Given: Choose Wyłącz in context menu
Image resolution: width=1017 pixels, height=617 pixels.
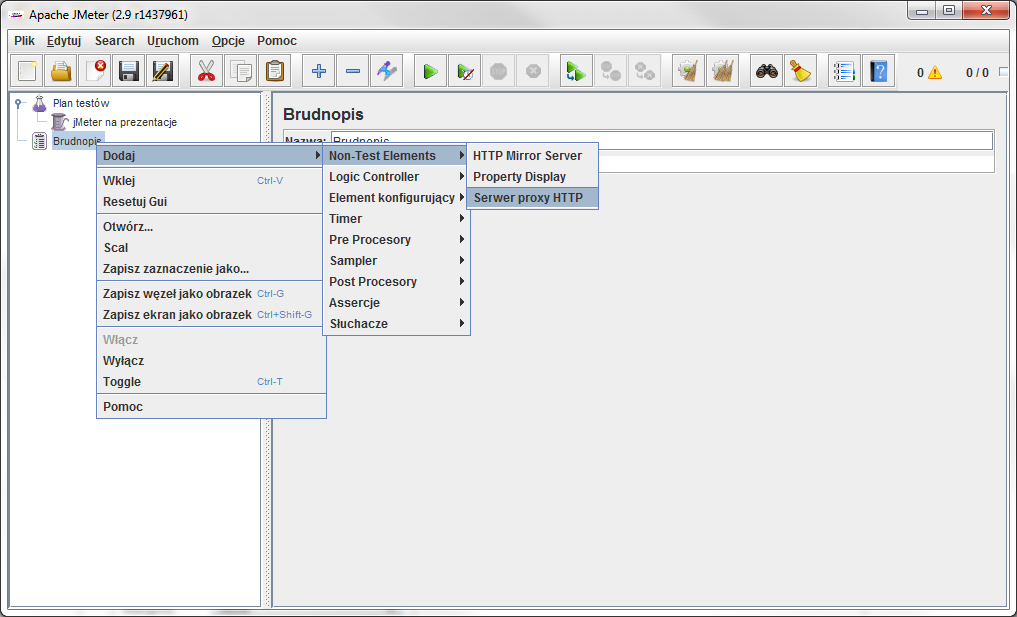Looking at the screenshot, I should 211,361.
